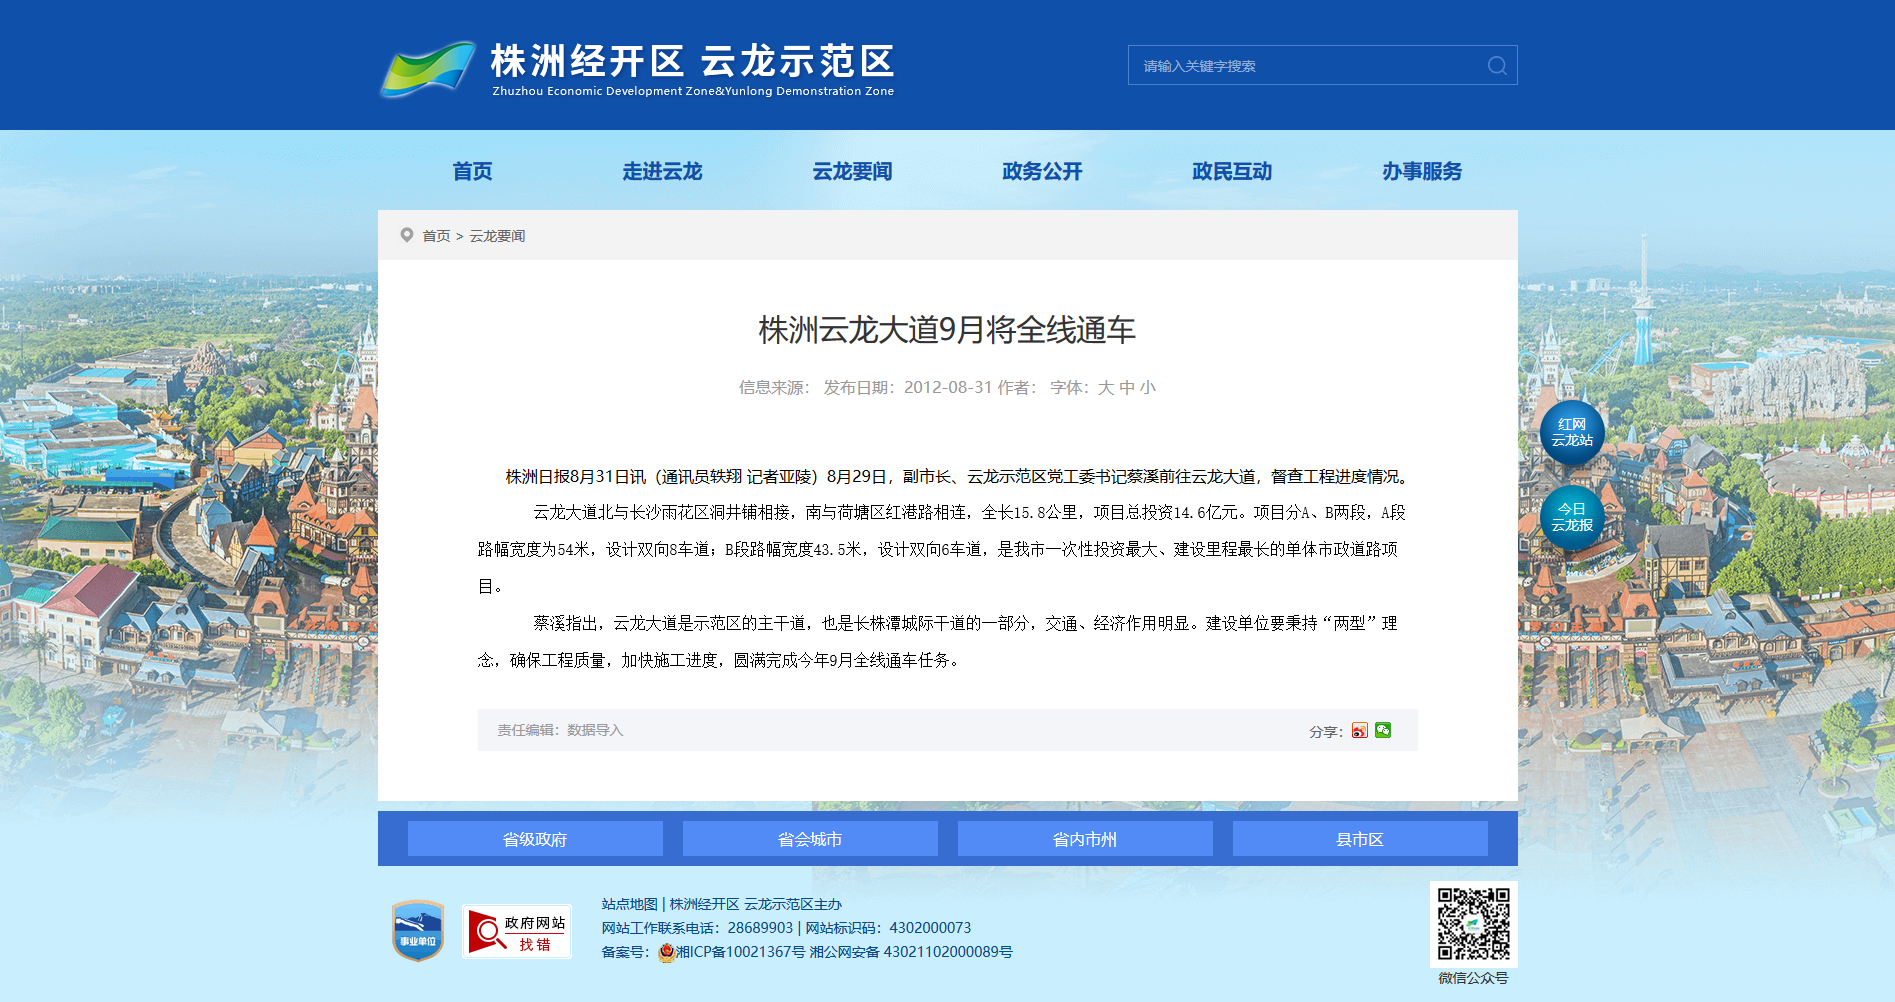The height and width of the screenshot is (1002, 1895).
Task: Click the WeChat QR code image
Action: click(x=1474, y=924)
